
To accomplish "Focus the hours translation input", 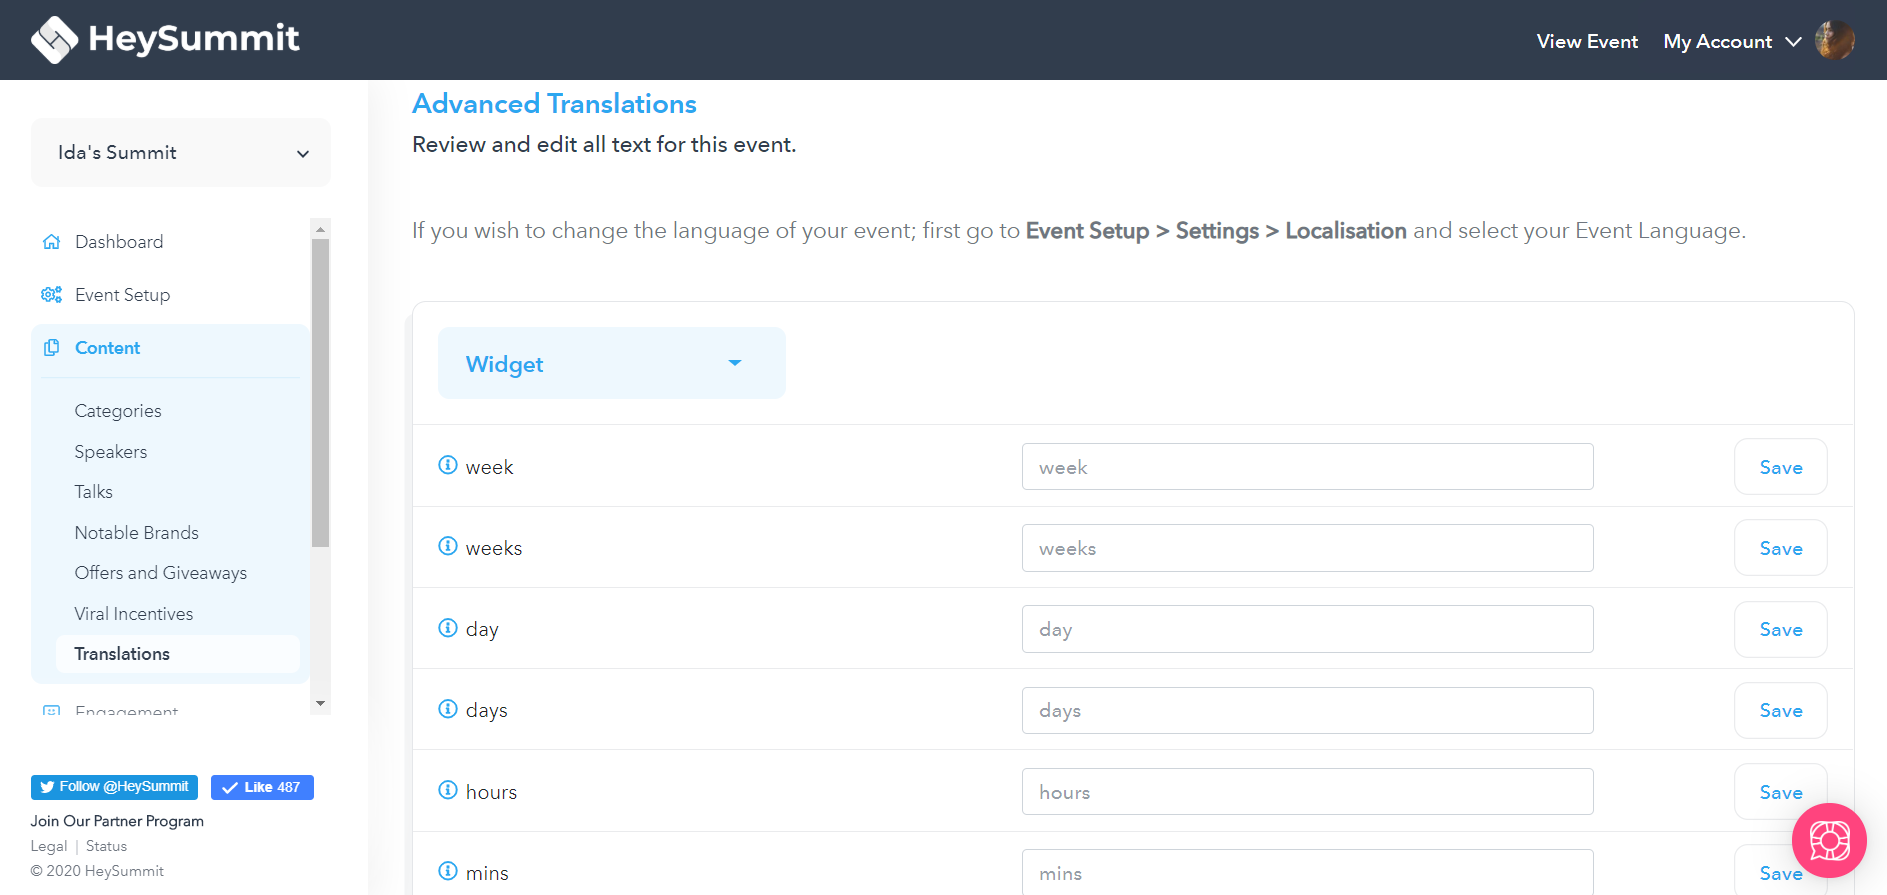I will 1307,792.
